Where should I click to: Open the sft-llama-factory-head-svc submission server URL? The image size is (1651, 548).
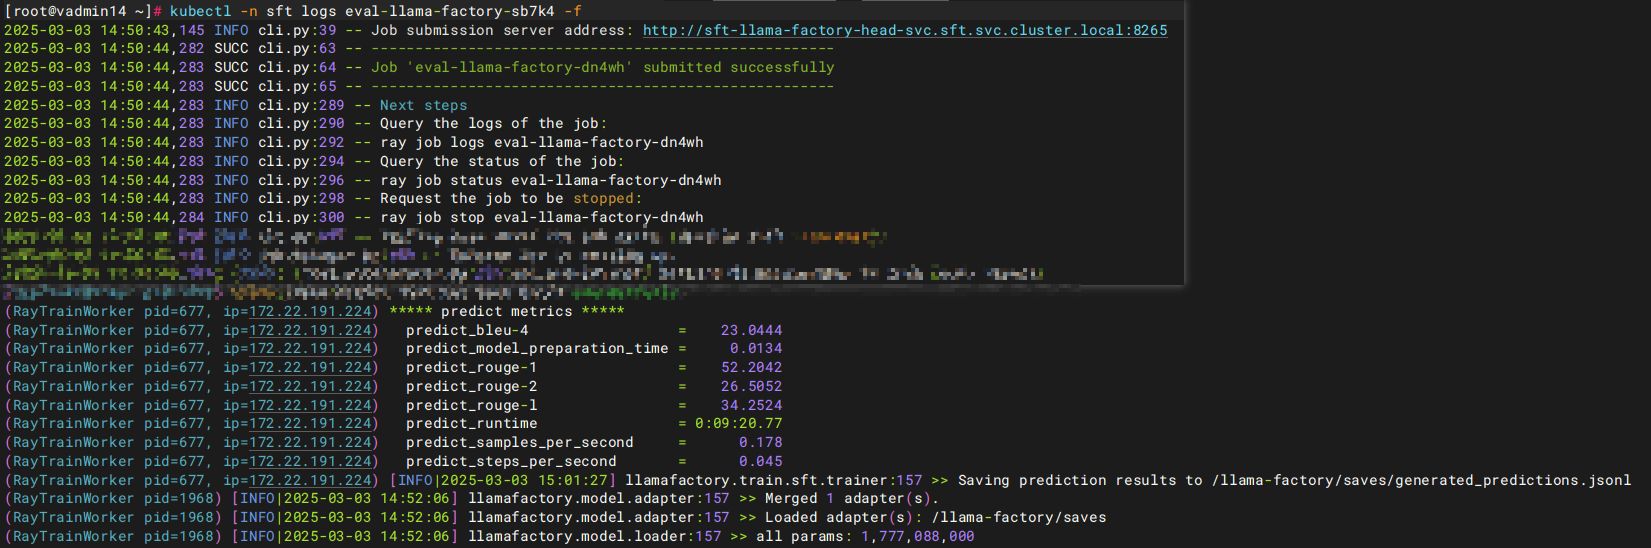904,30
